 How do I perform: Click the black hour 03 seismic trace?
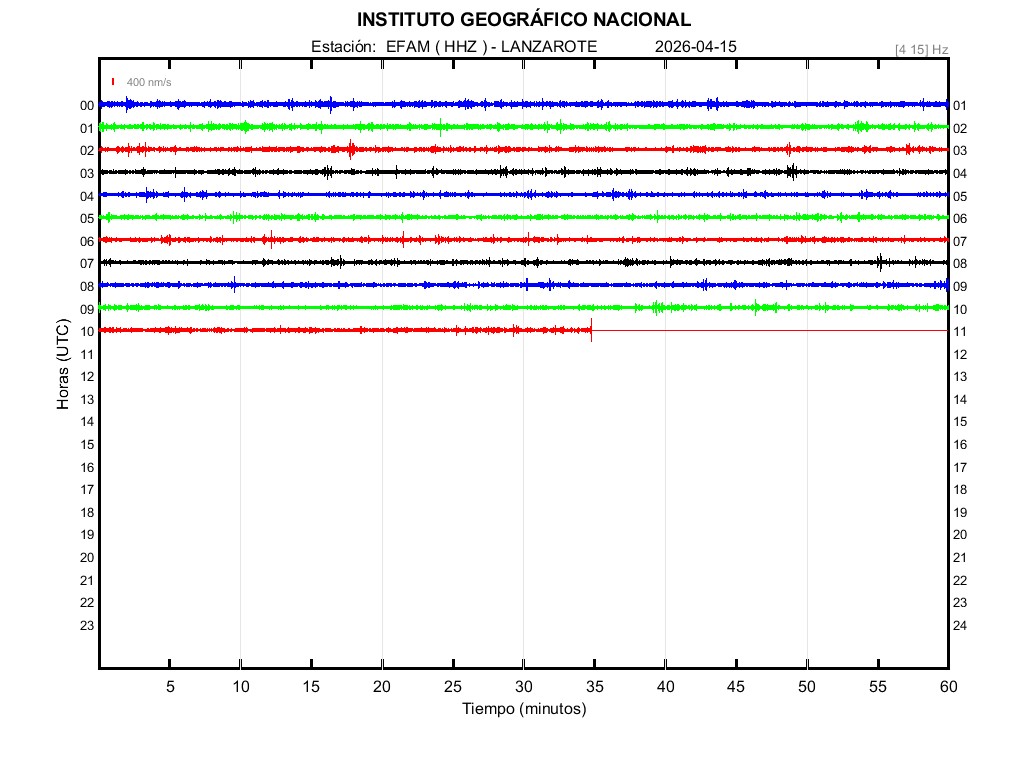(400, 172)
